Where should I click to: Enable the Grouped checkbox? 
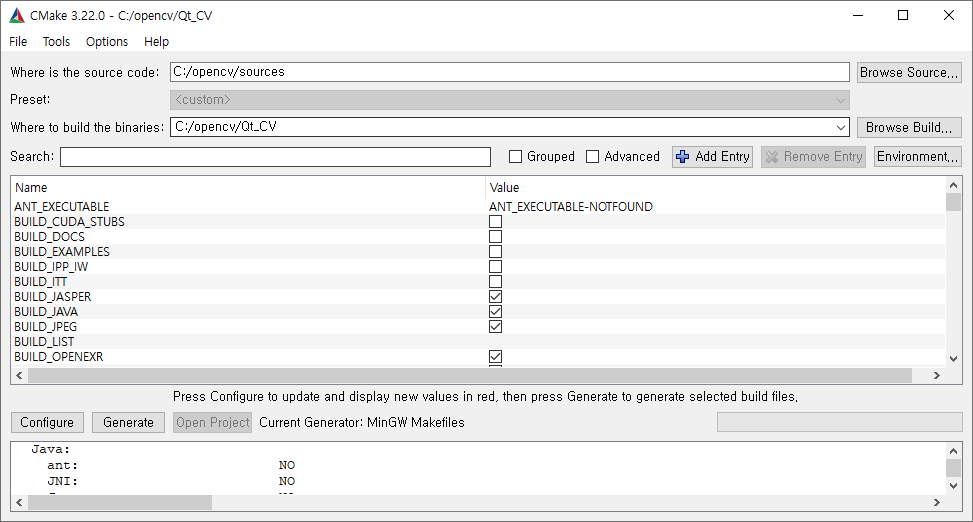tap(515, 157)
